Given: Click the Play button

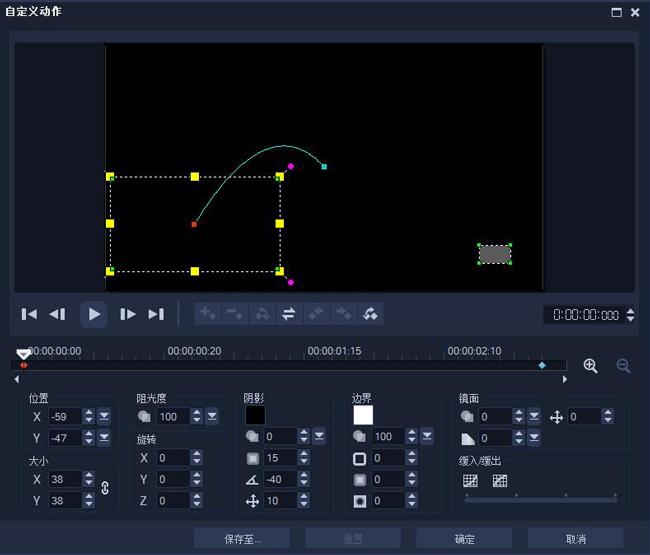Looking at the screenshot, I should (94, 314).
